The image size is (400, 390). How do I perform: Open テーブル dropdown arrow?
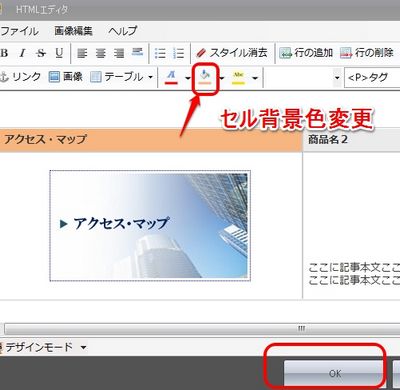pyautogui.click(x=150, y=77)
